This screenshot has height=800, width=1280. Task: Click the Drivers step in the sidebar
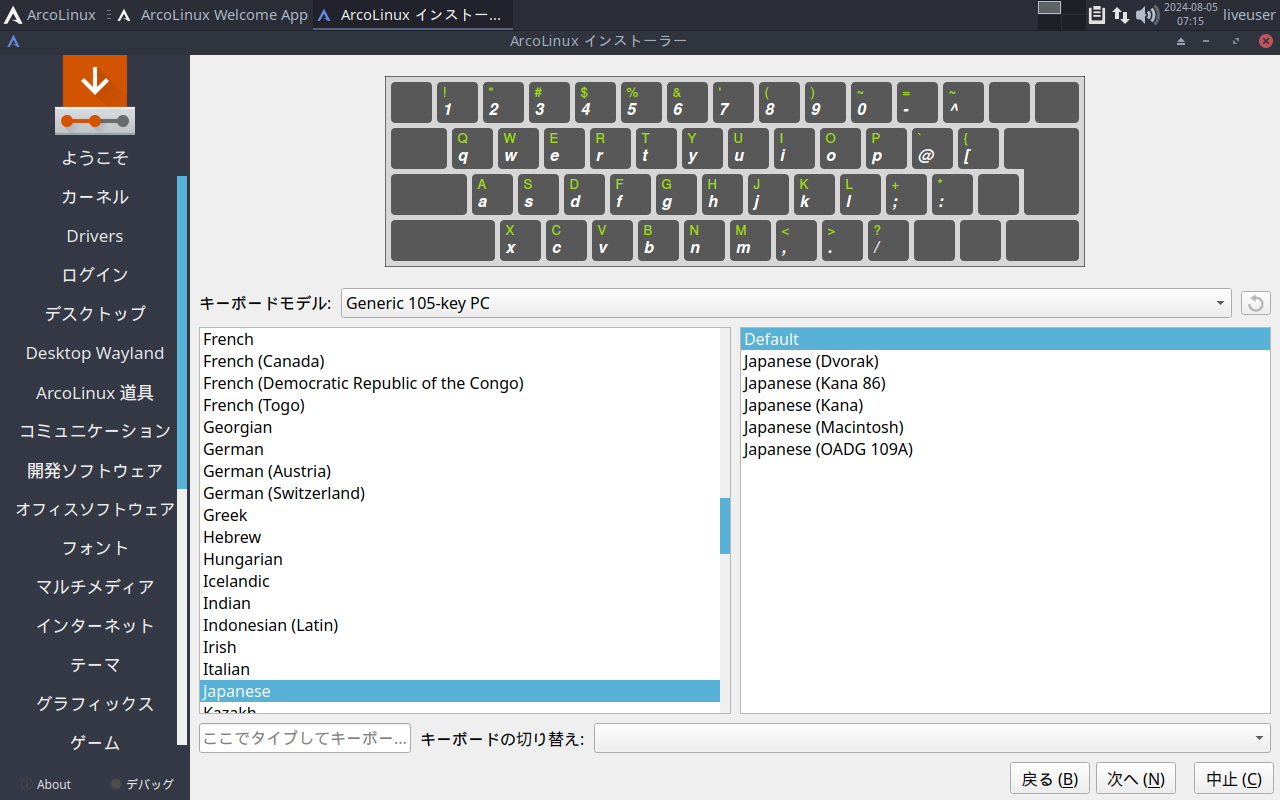coord(95,236)
